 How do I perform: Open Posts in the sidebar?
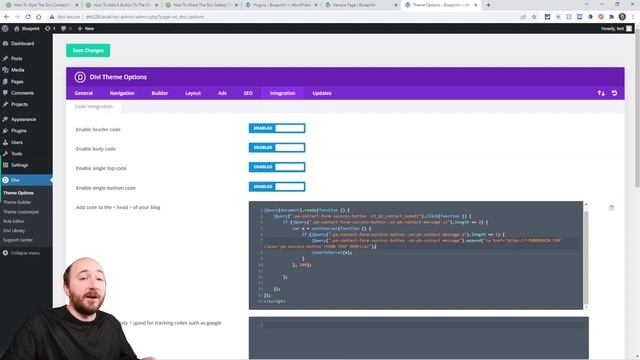click(16, 58)
